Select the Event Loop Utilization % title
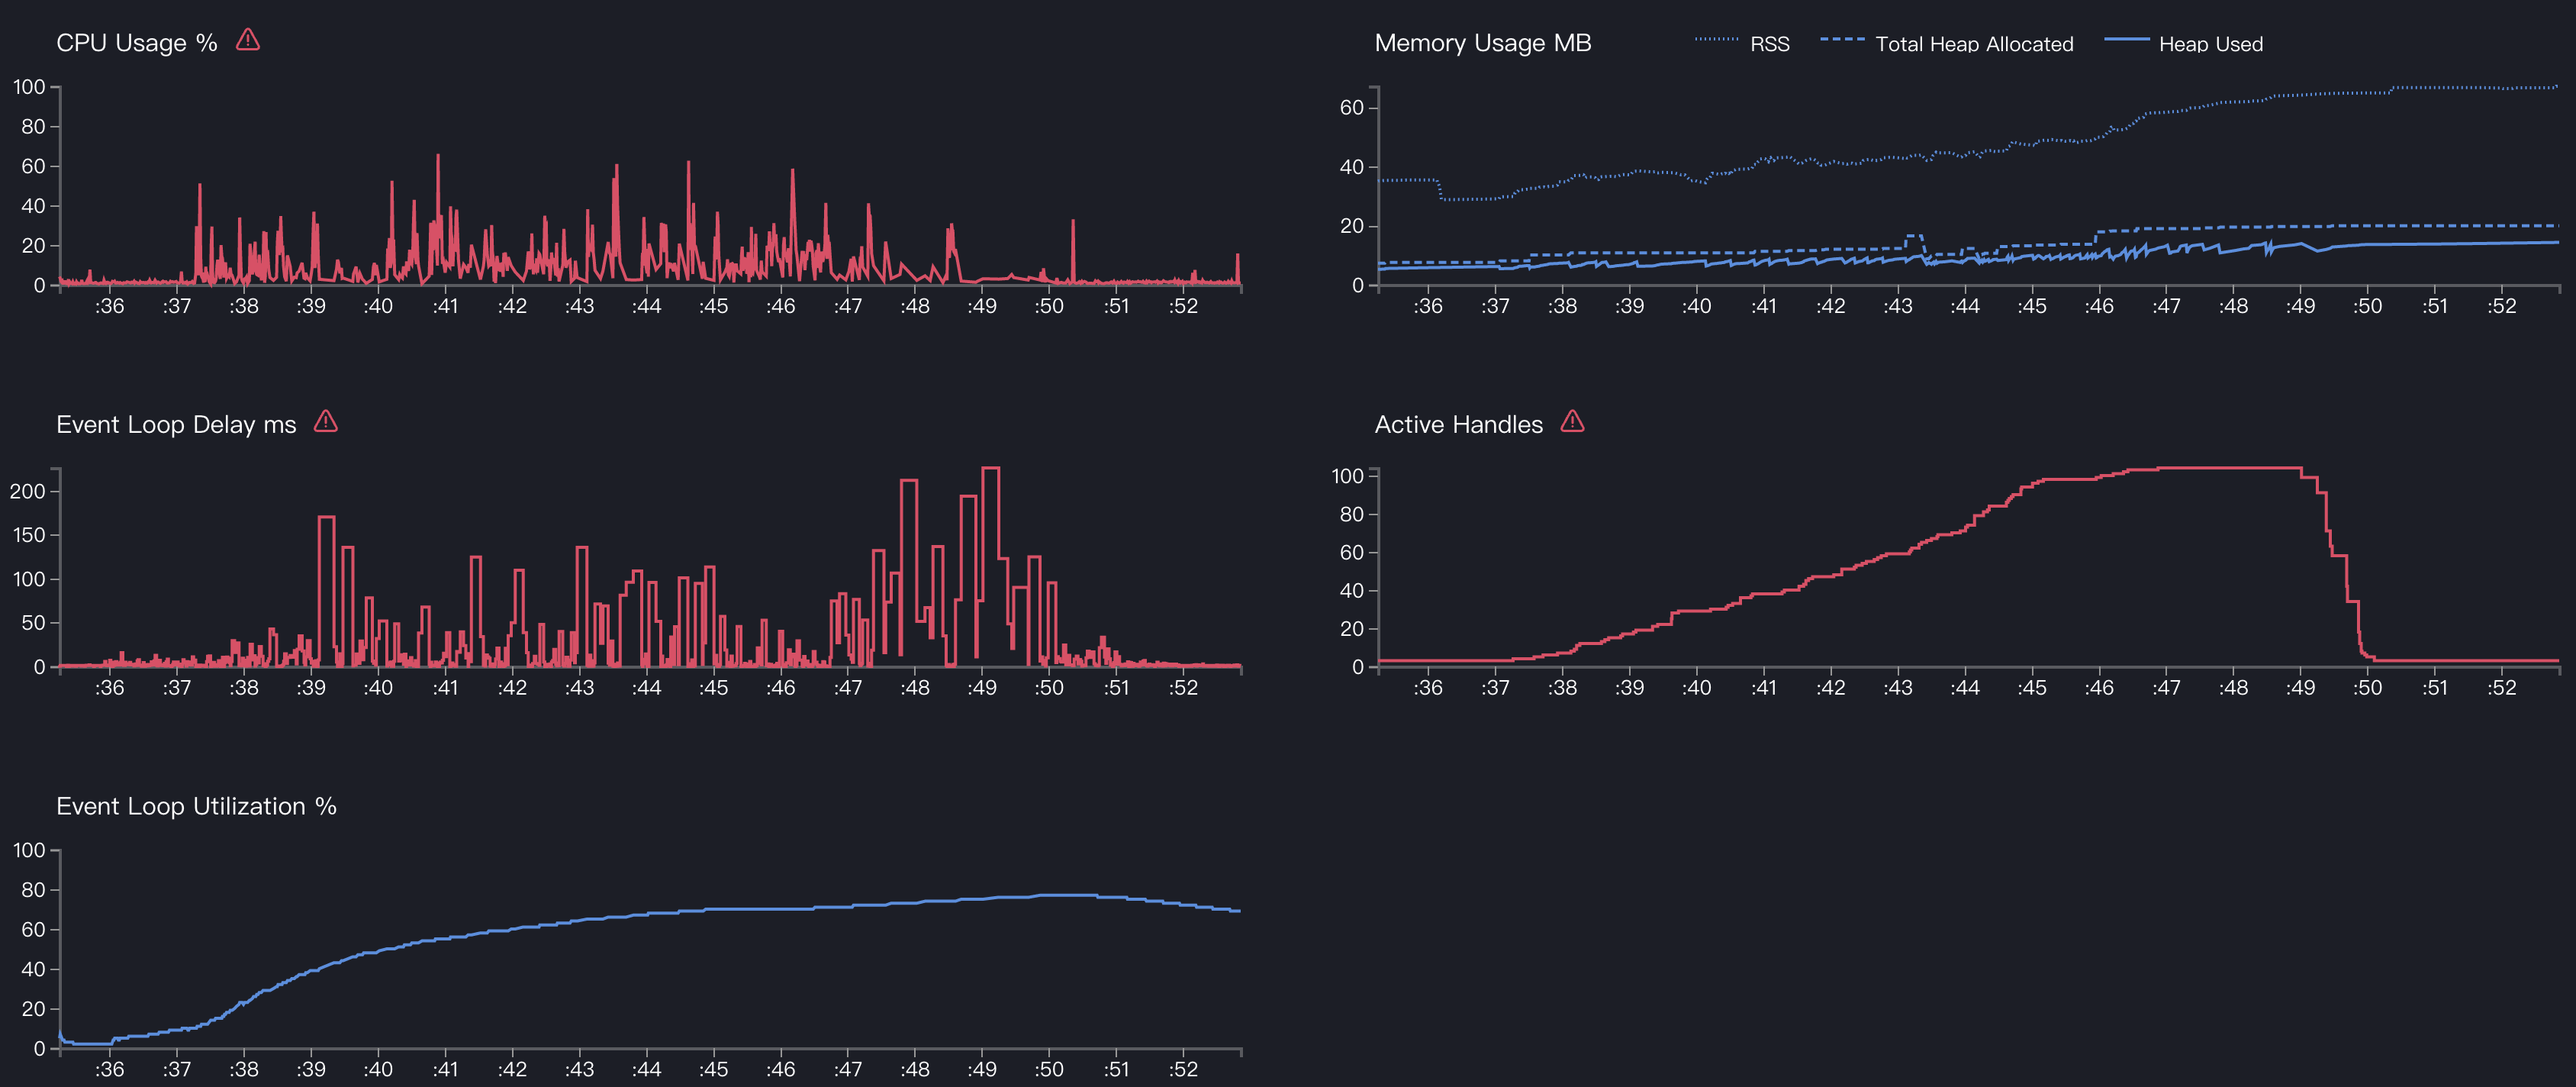This screenshot has width=2576, height=1087. (x=196, y=806)
